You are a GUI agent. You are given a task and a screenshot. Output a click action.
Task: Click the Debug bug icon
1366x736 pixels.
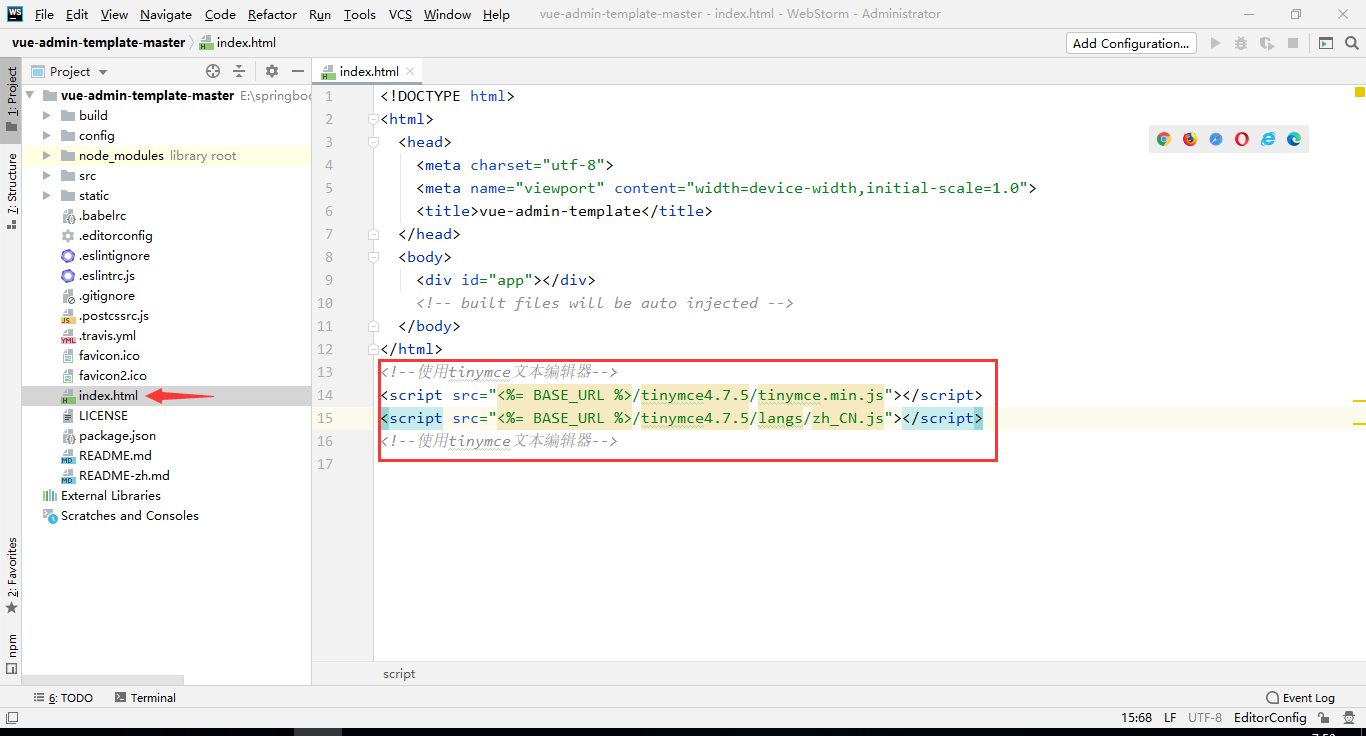(1241, 43)
